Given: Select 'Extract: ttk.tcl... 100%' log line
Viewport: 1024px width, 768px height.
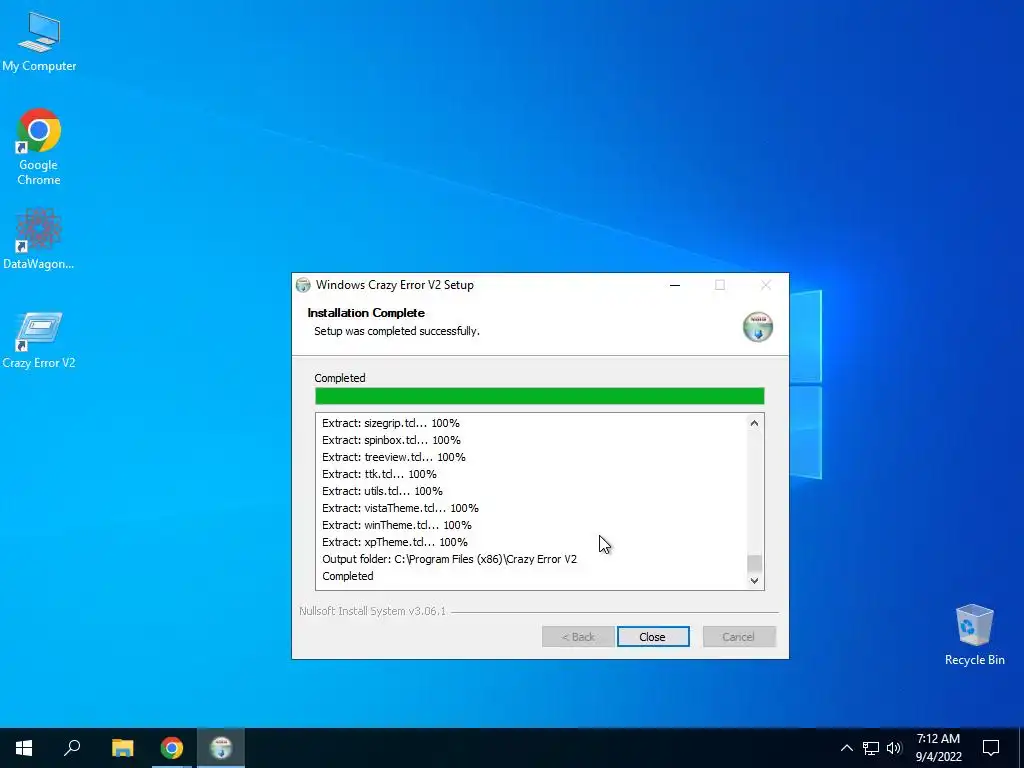Looking at the screenshot, I should pos(379,474).
